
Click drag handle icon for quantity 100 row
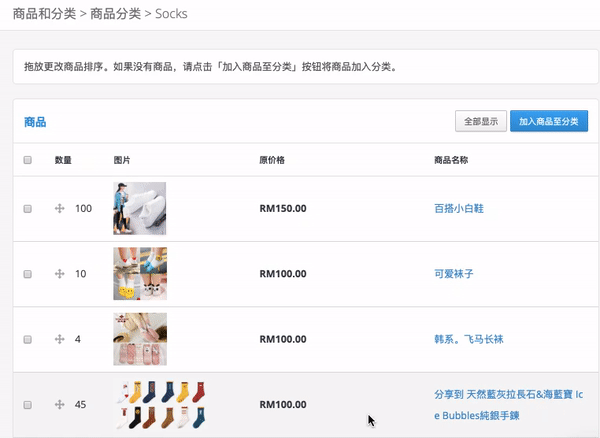pyautogui.click(x=59, y=208)
